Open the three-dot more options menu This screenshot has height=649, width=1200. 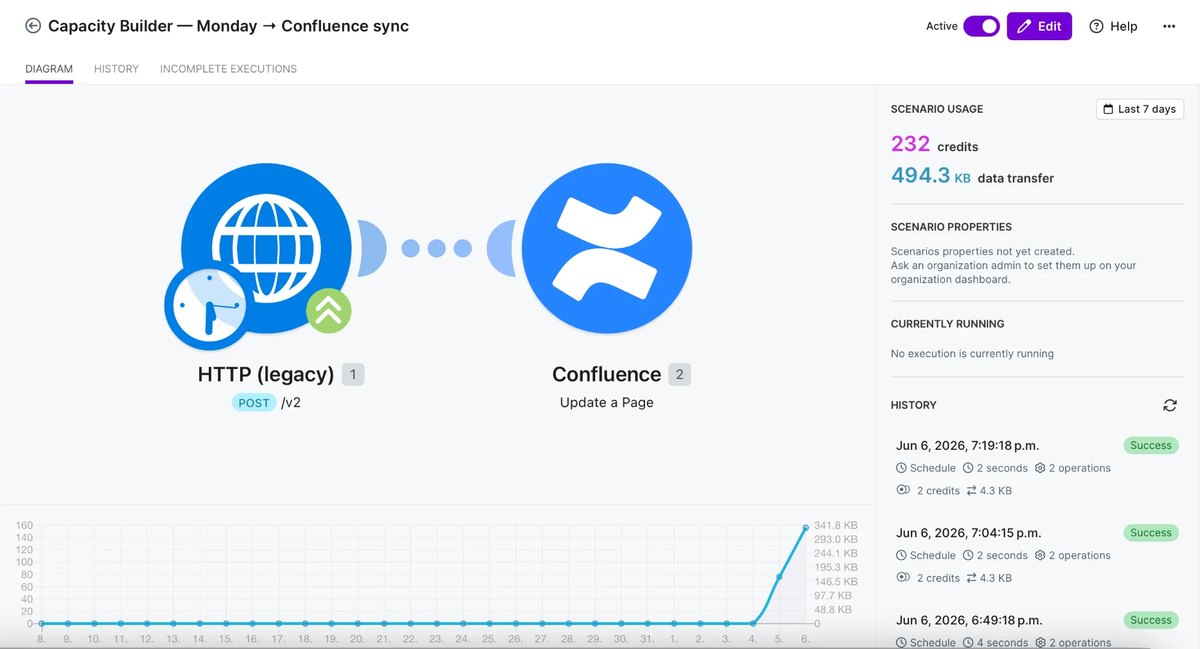click(1169, 26)
